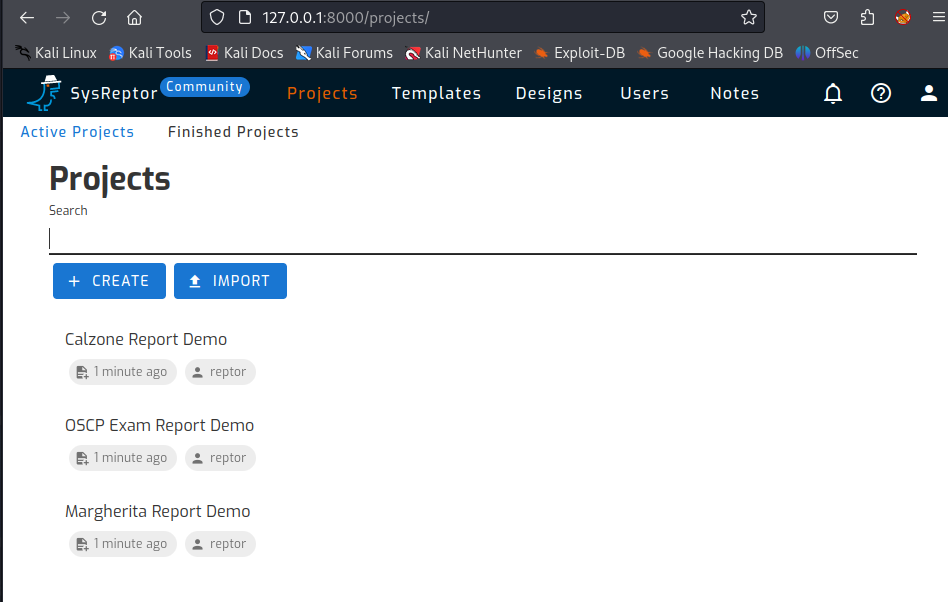Open the Calzone Report Demo project
This screenshot has height=602, width=948.
click(145, 339)
